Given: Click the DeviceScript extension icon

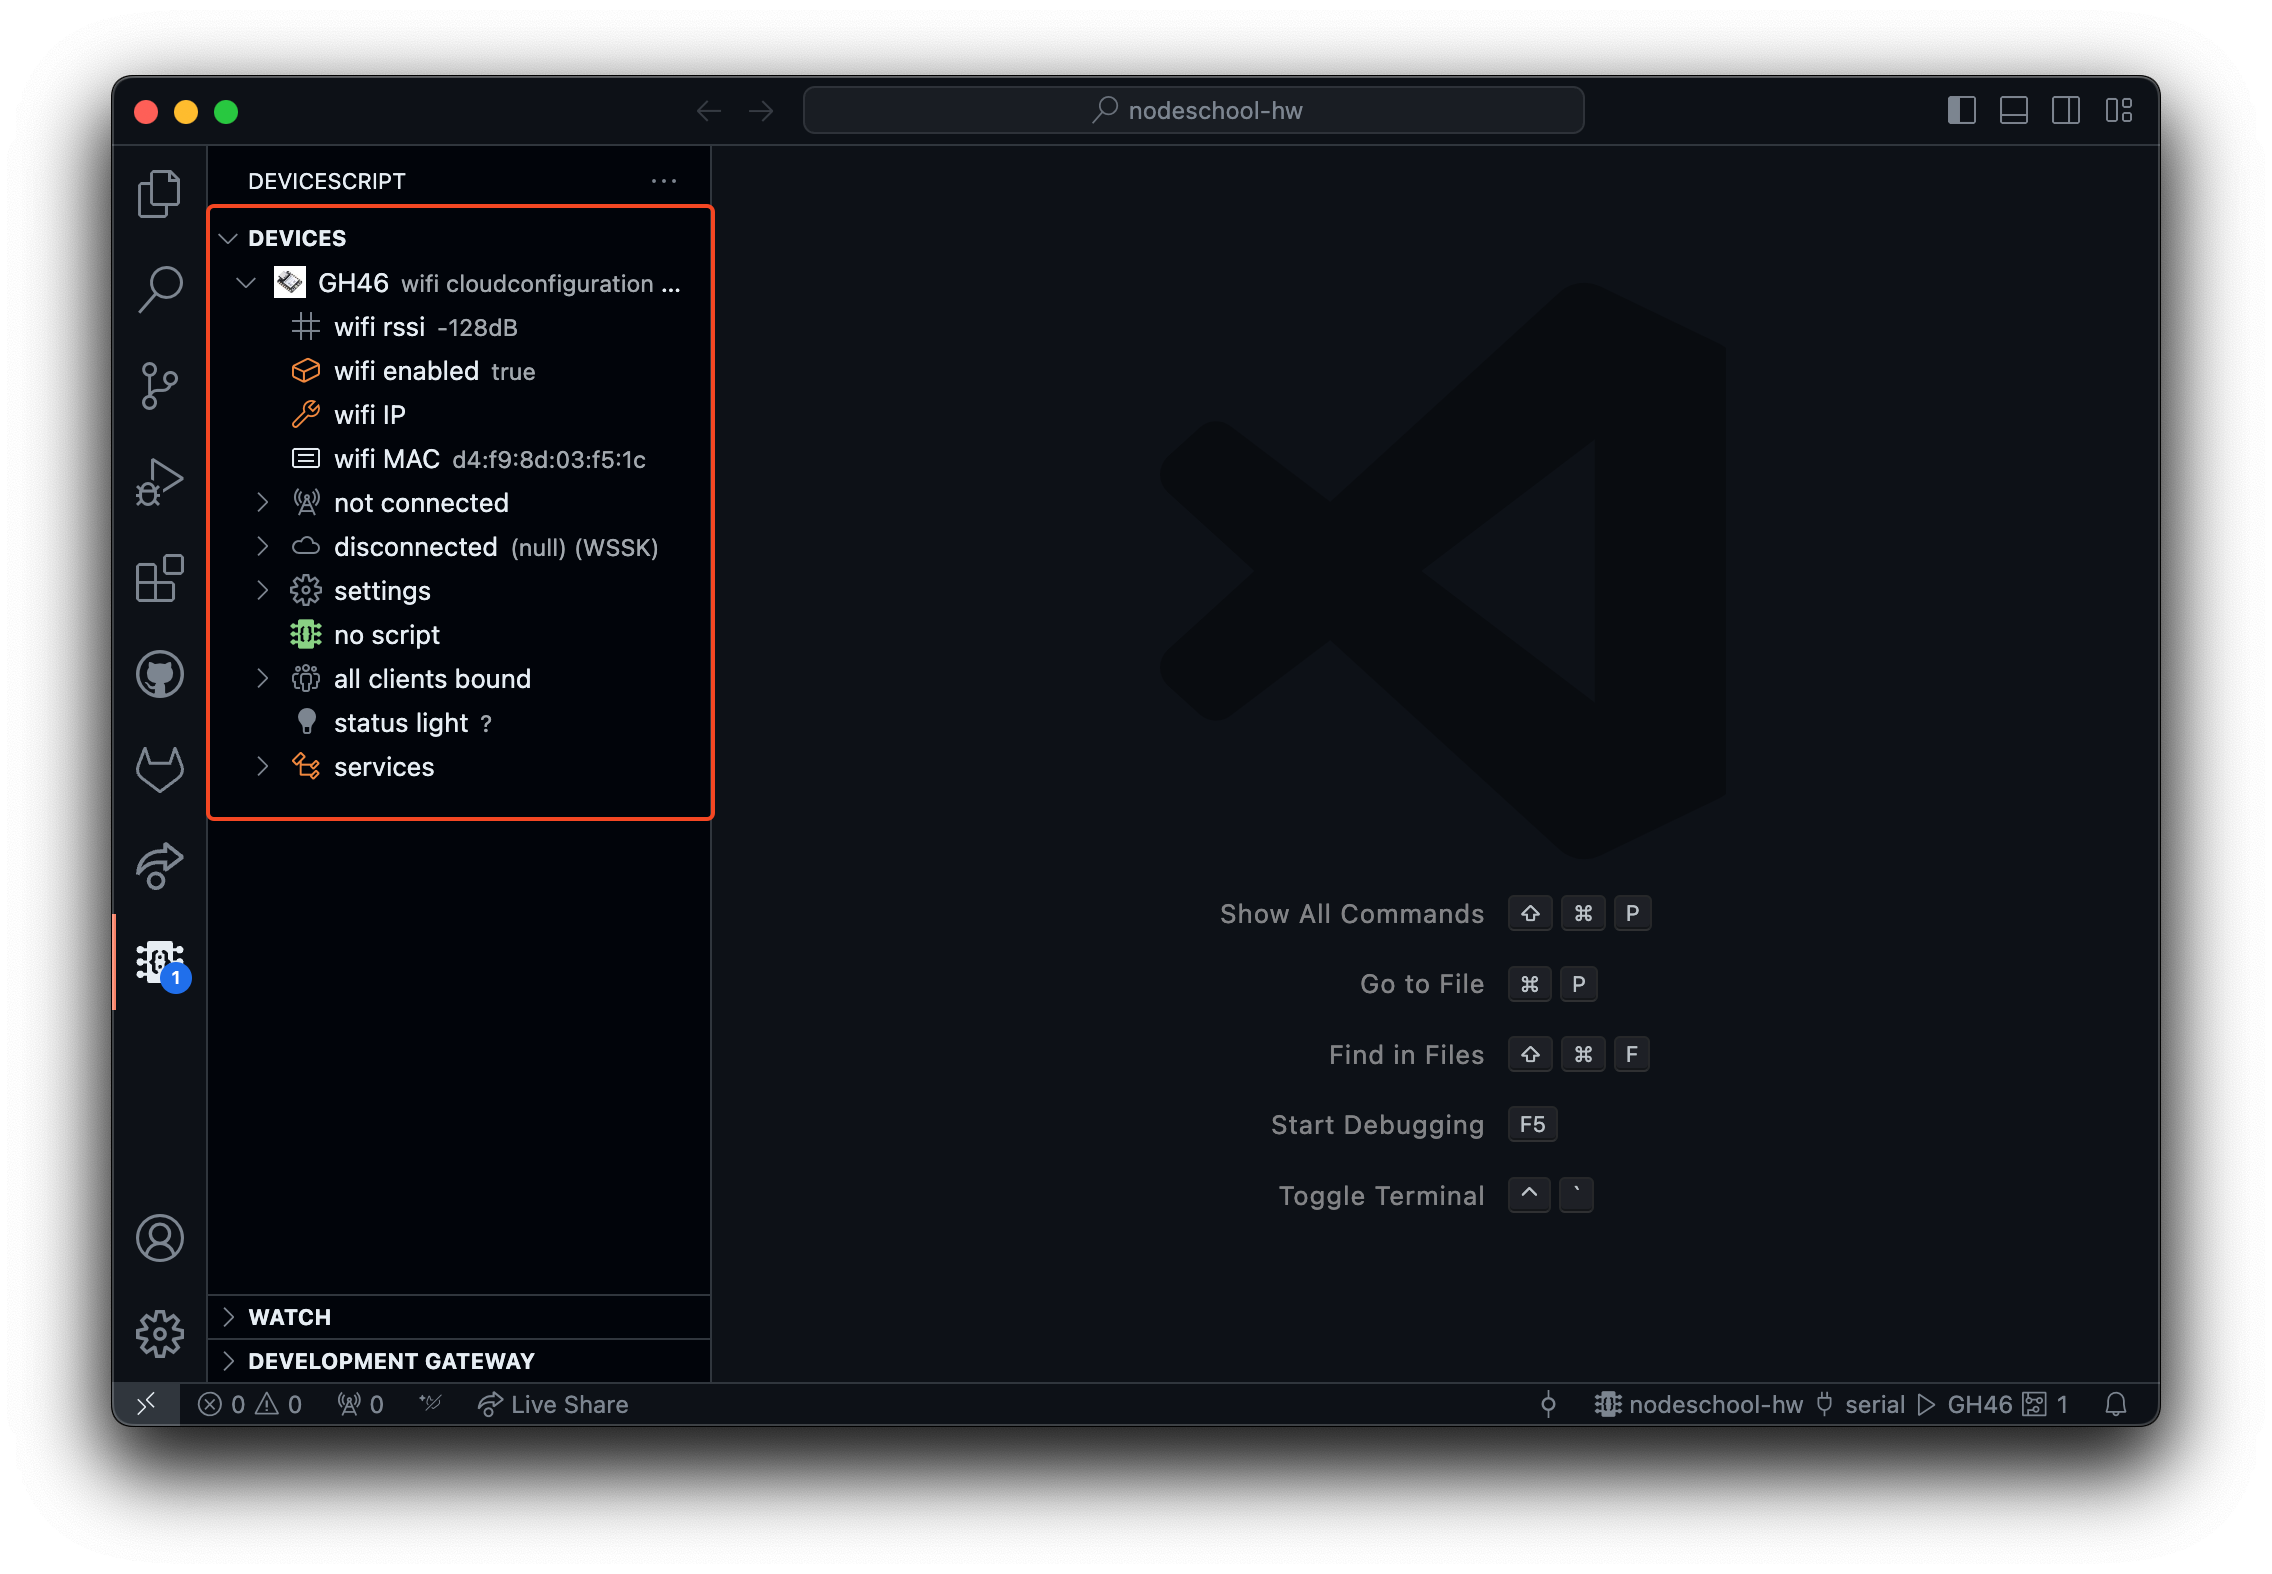Looking at the screenshot, I should [x=159, y=961].
